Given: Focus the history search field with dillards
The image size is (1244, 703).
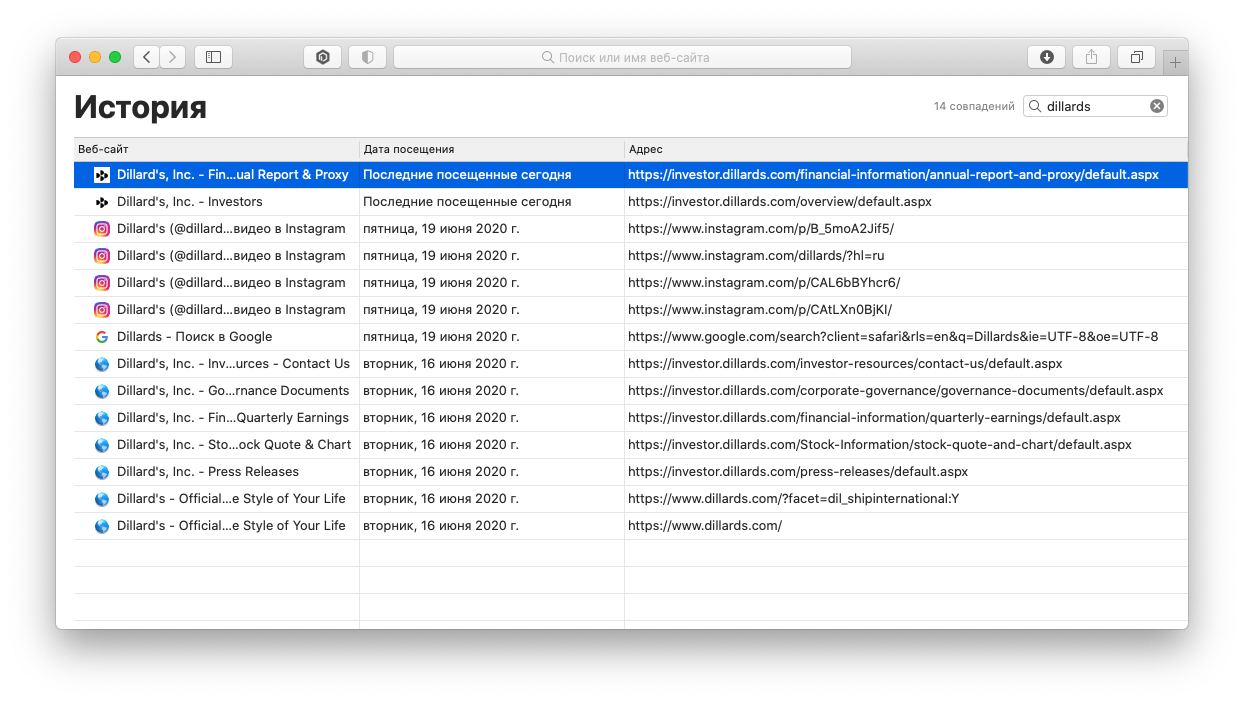Looking at the screenshot, I should (1095, 106).
